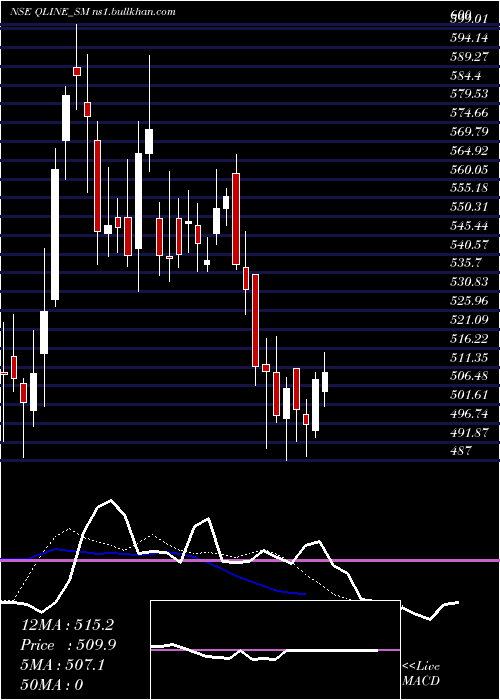Click the 569.79 price axis label
The width and height of the screenshot is (500, 700).
pyautogui.click(x=469, y=132)
